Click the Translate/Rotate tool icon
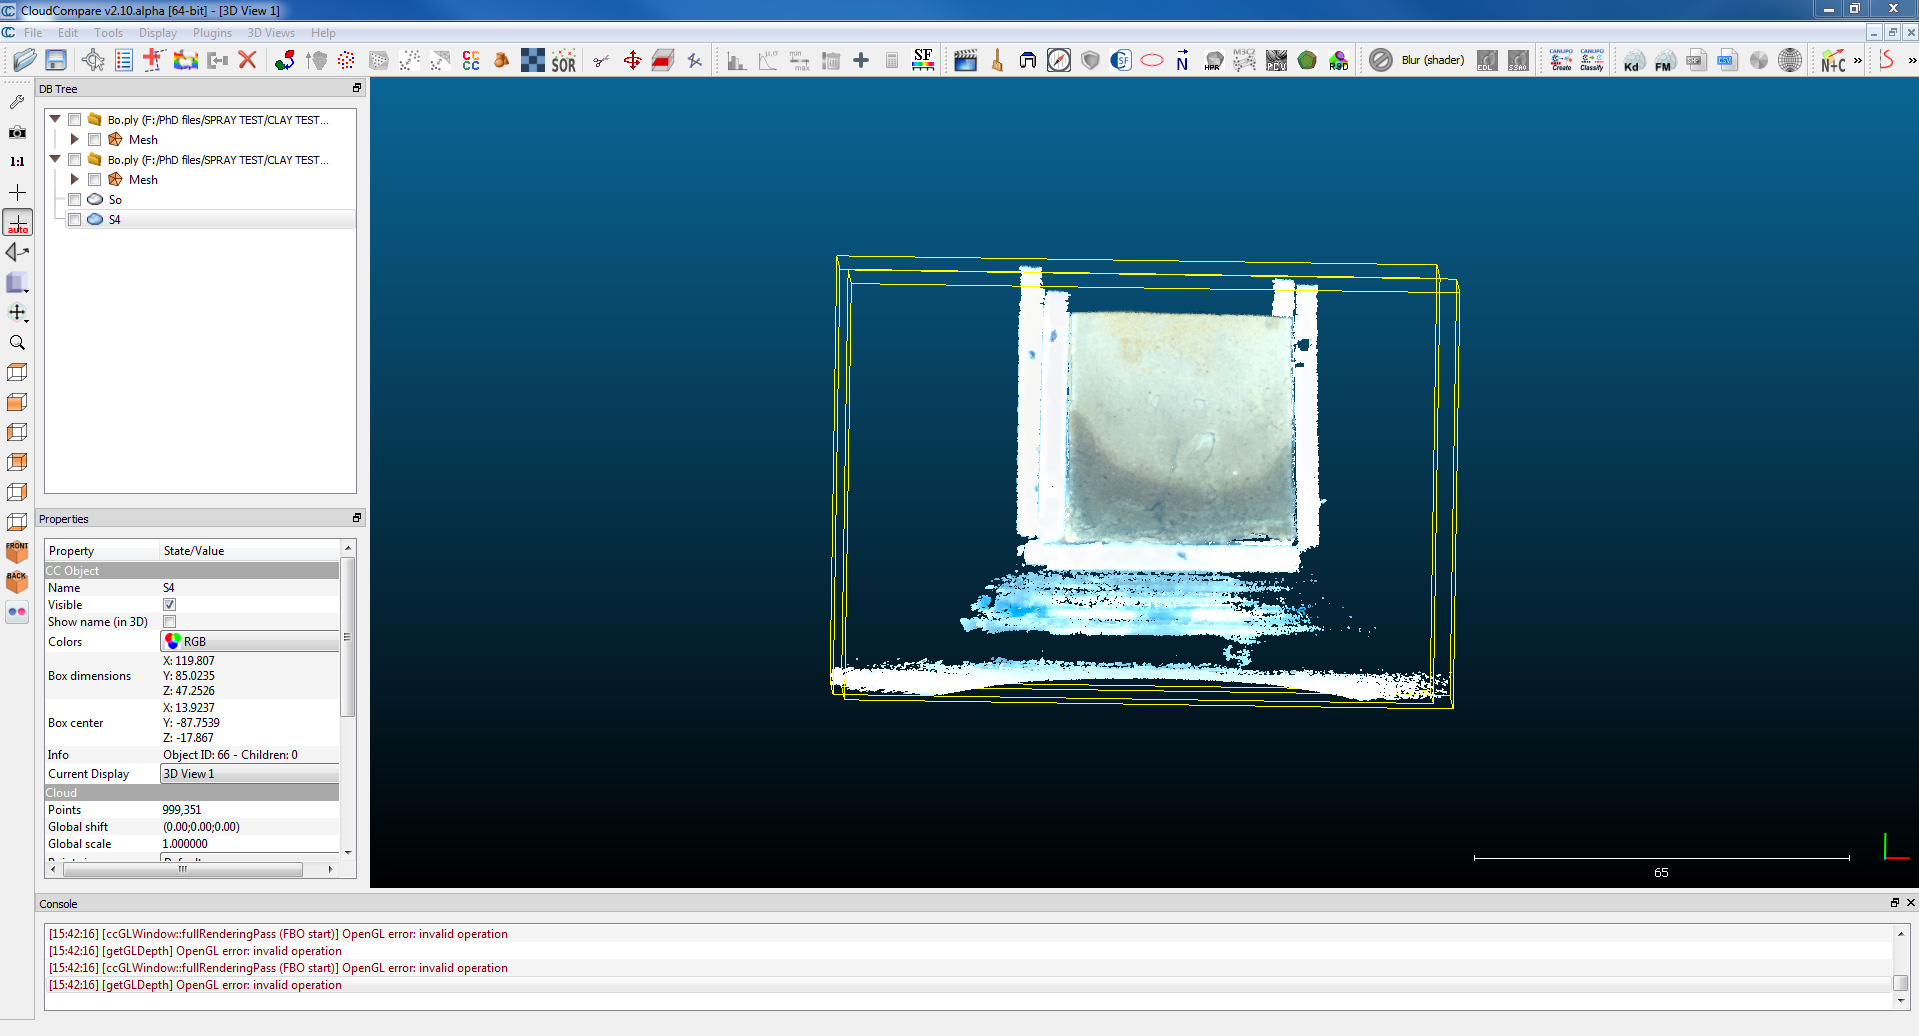The width and height of the screenshot is (1919, 1036). coord(633,60)
